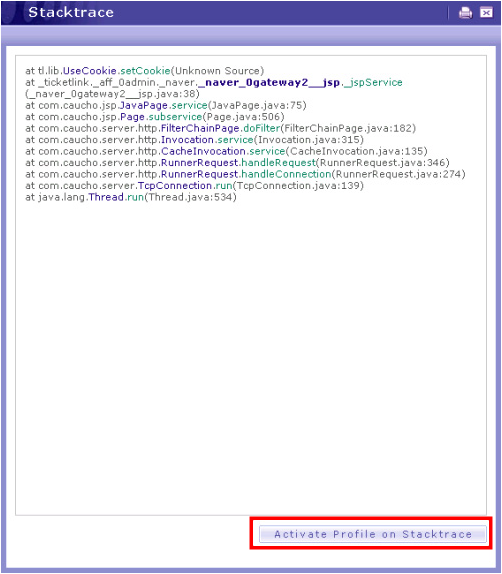502x574 pixels.
Task: Close the Stacktrace window
Action: [x=486, y=13]
